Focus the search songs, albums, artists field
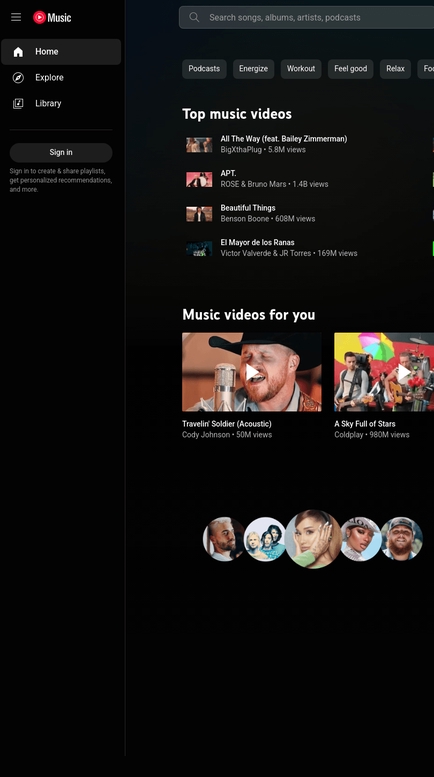Image resolution: width=434 pixels, height=777 pixels. coord(306,17)
